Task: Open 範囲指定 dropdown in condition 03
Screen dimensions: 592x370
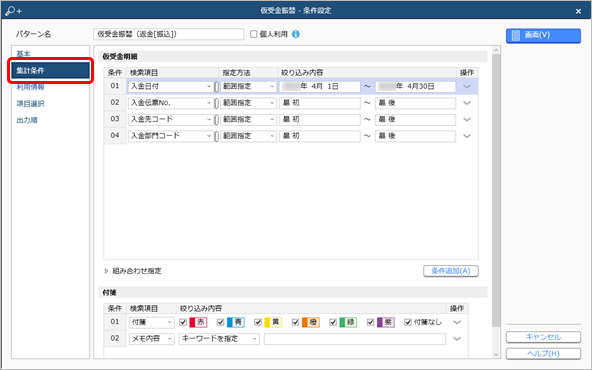Action: (248, 119)
